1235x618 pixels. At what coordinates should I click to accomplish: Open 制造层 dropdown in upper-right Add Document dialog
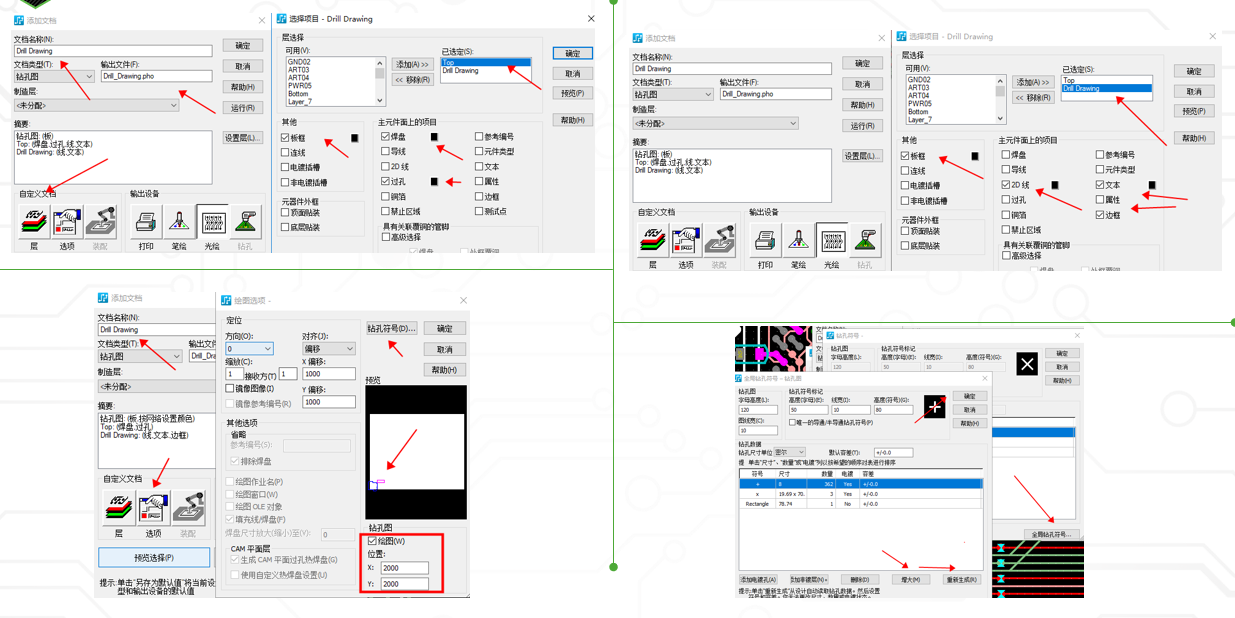click(x=715, y=123)
